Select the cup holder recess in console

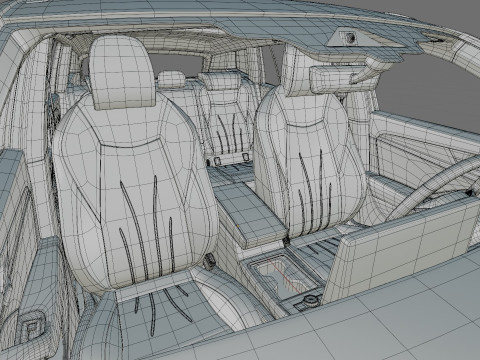tap(283, 275)
